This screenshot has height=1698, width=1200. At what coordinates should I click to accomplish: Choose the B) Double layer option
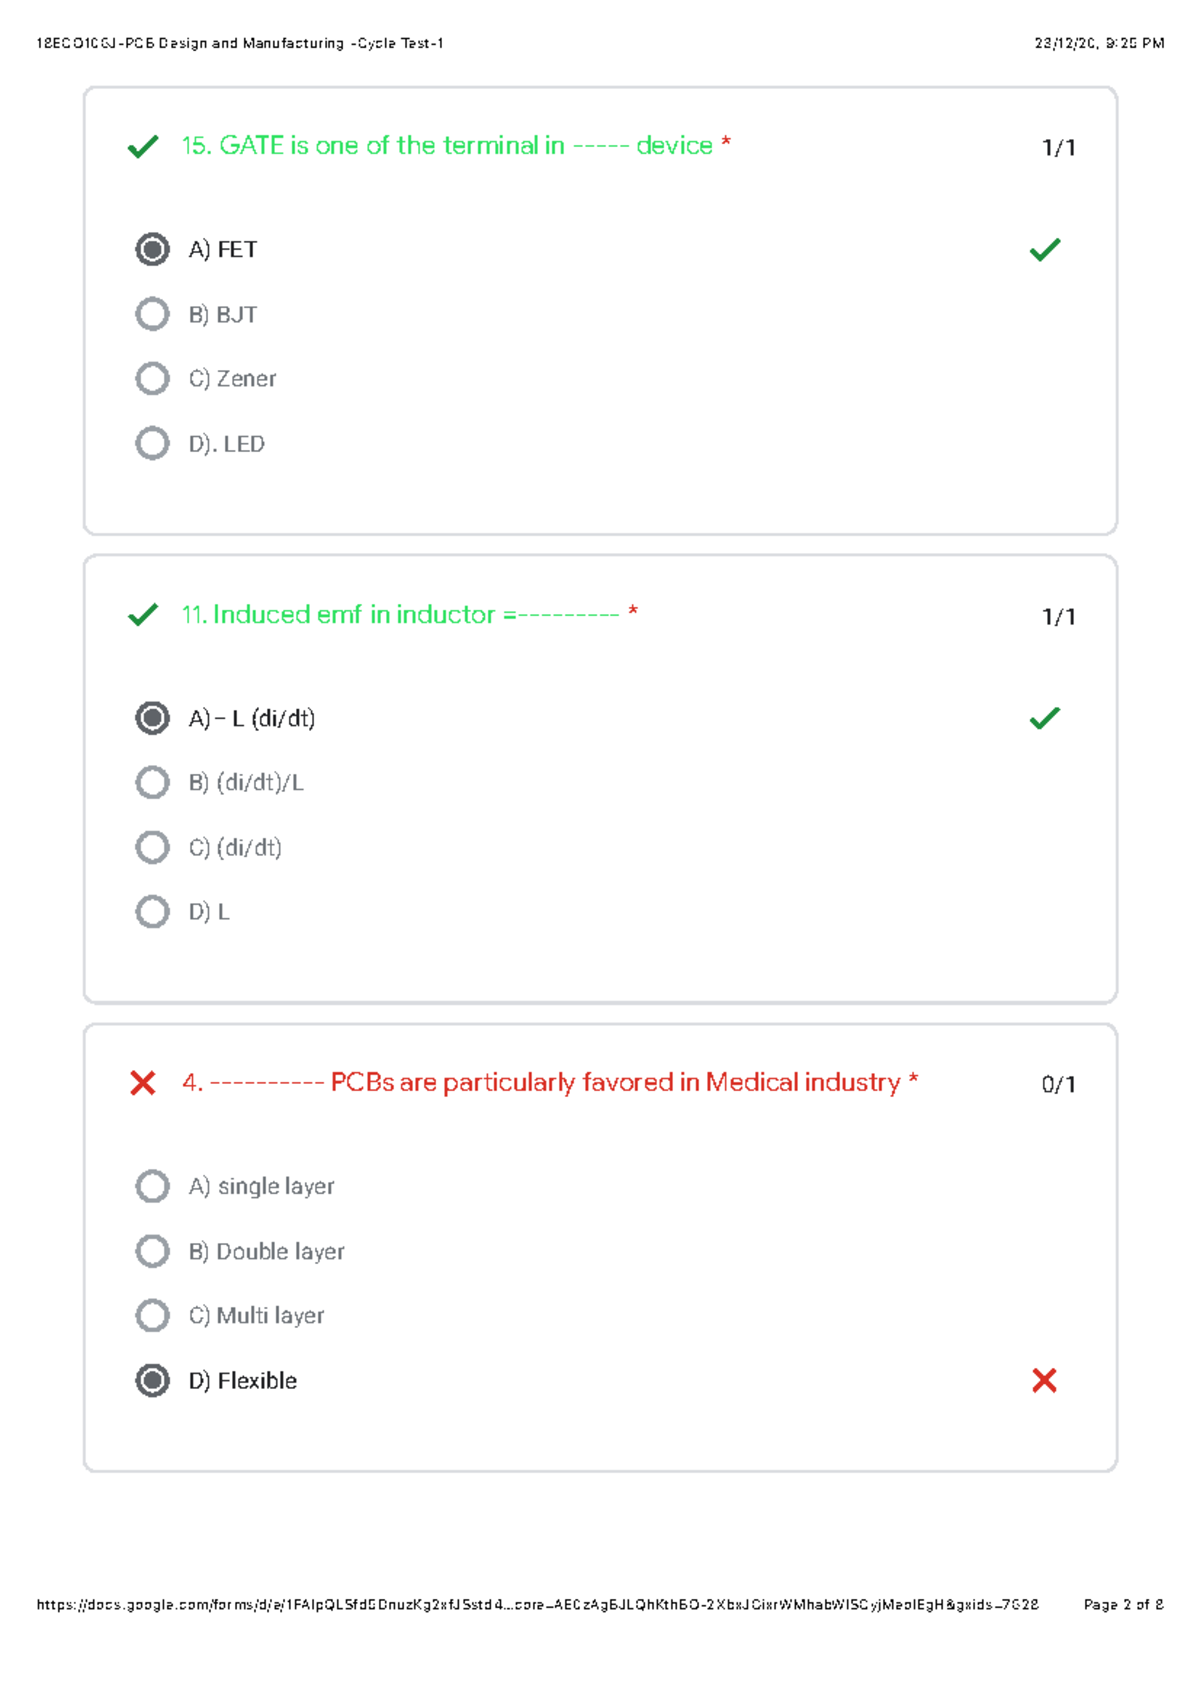click(x=152, y=1251)
